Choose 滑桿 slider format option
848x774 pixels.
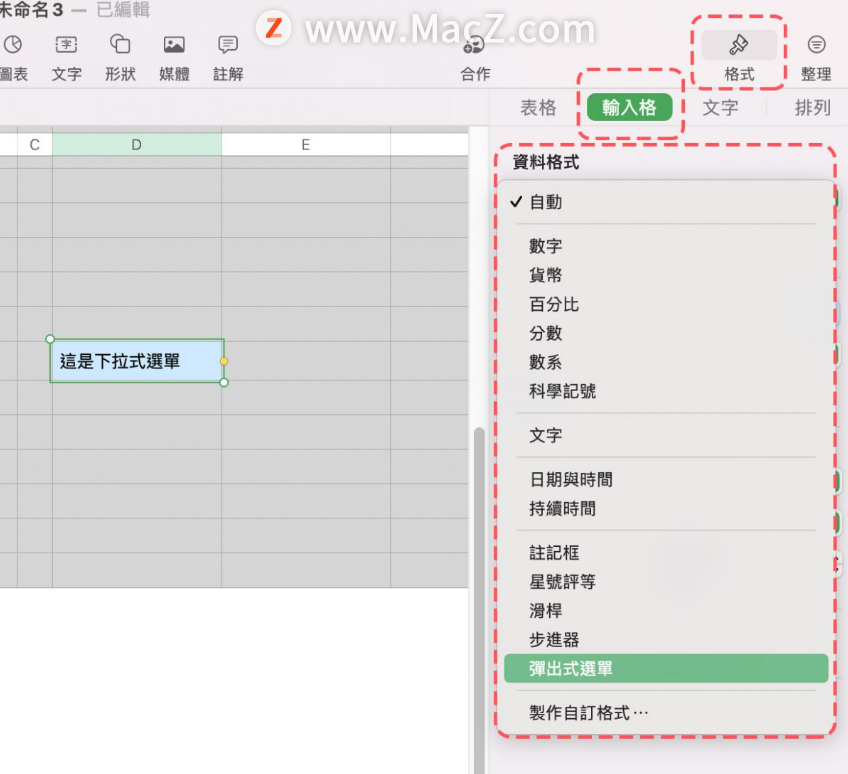point(666,611)
